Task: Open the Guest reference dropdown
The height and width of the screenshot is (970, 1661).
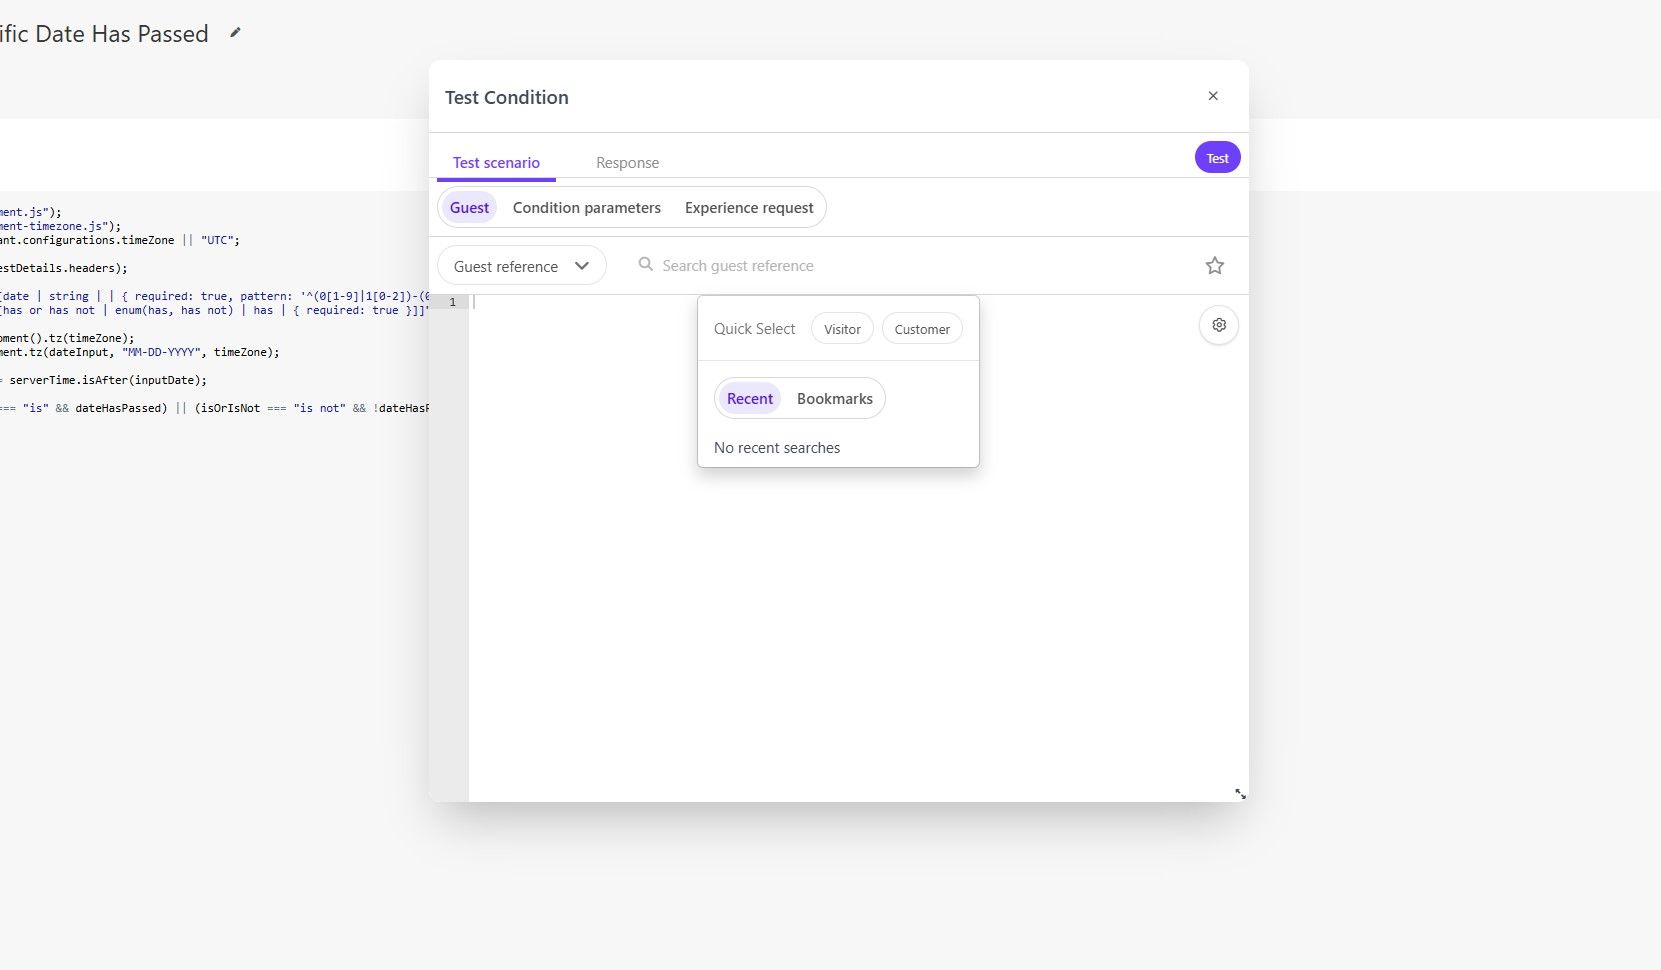Action: coord(522,266)
